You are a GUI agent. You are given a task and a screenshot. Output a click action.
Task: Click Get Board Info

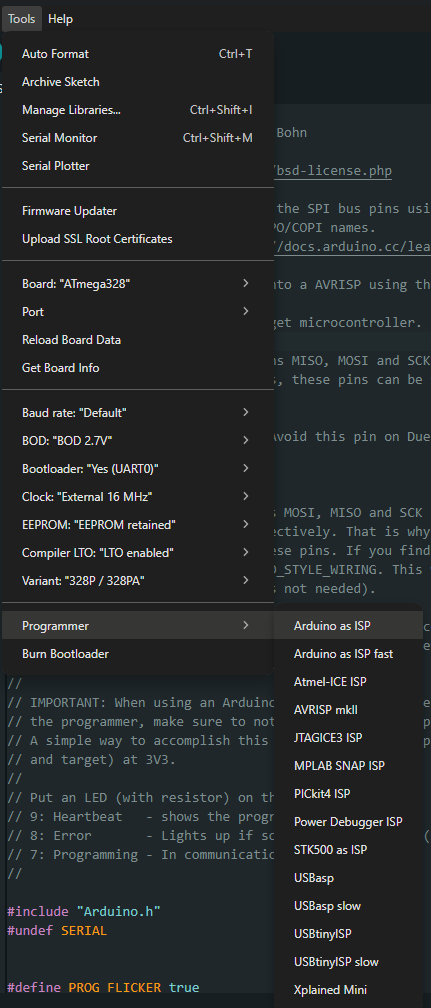coord(138,368)
